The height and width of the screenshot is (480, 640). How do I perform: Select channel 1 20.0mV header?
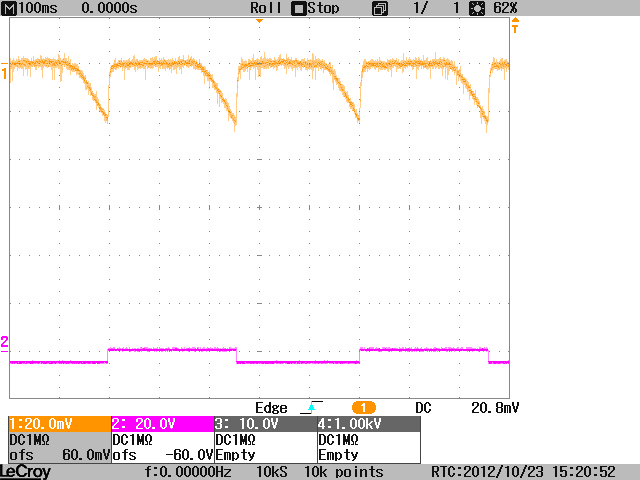coord(60,424)
